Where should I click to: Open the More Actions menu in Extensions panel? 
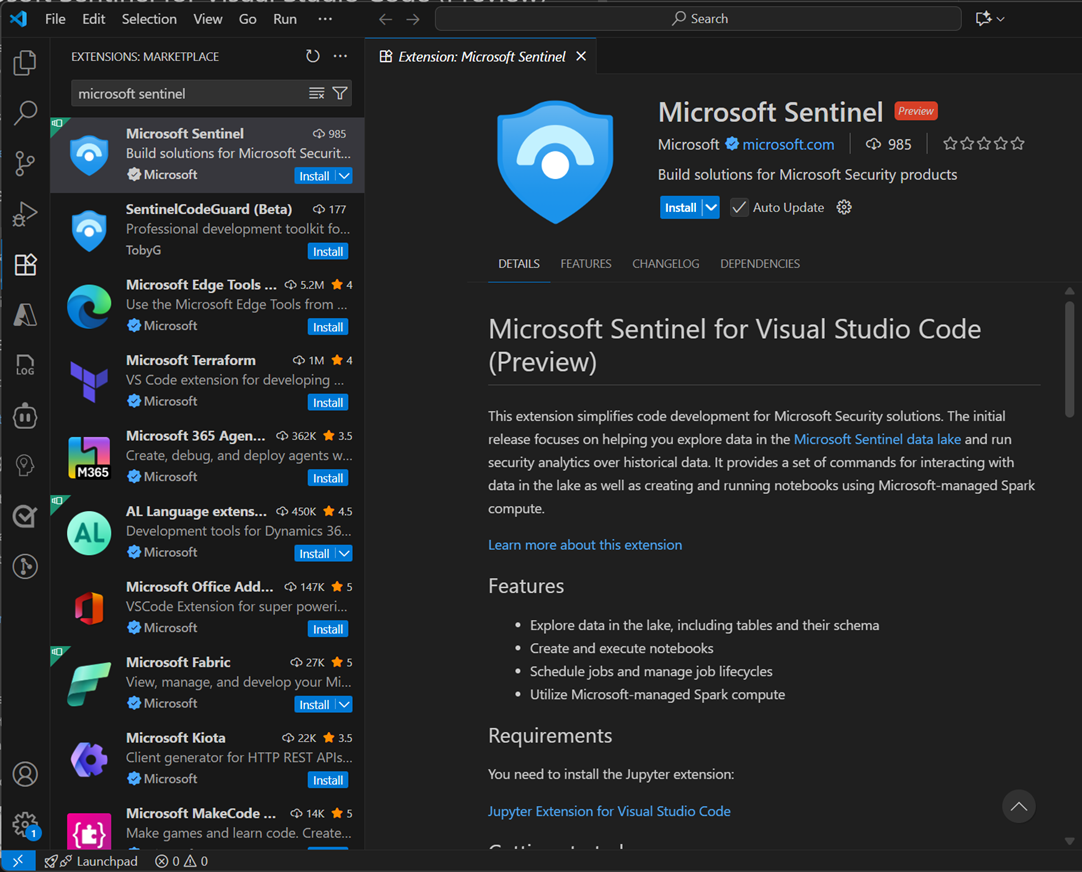(x=338, y=56)
